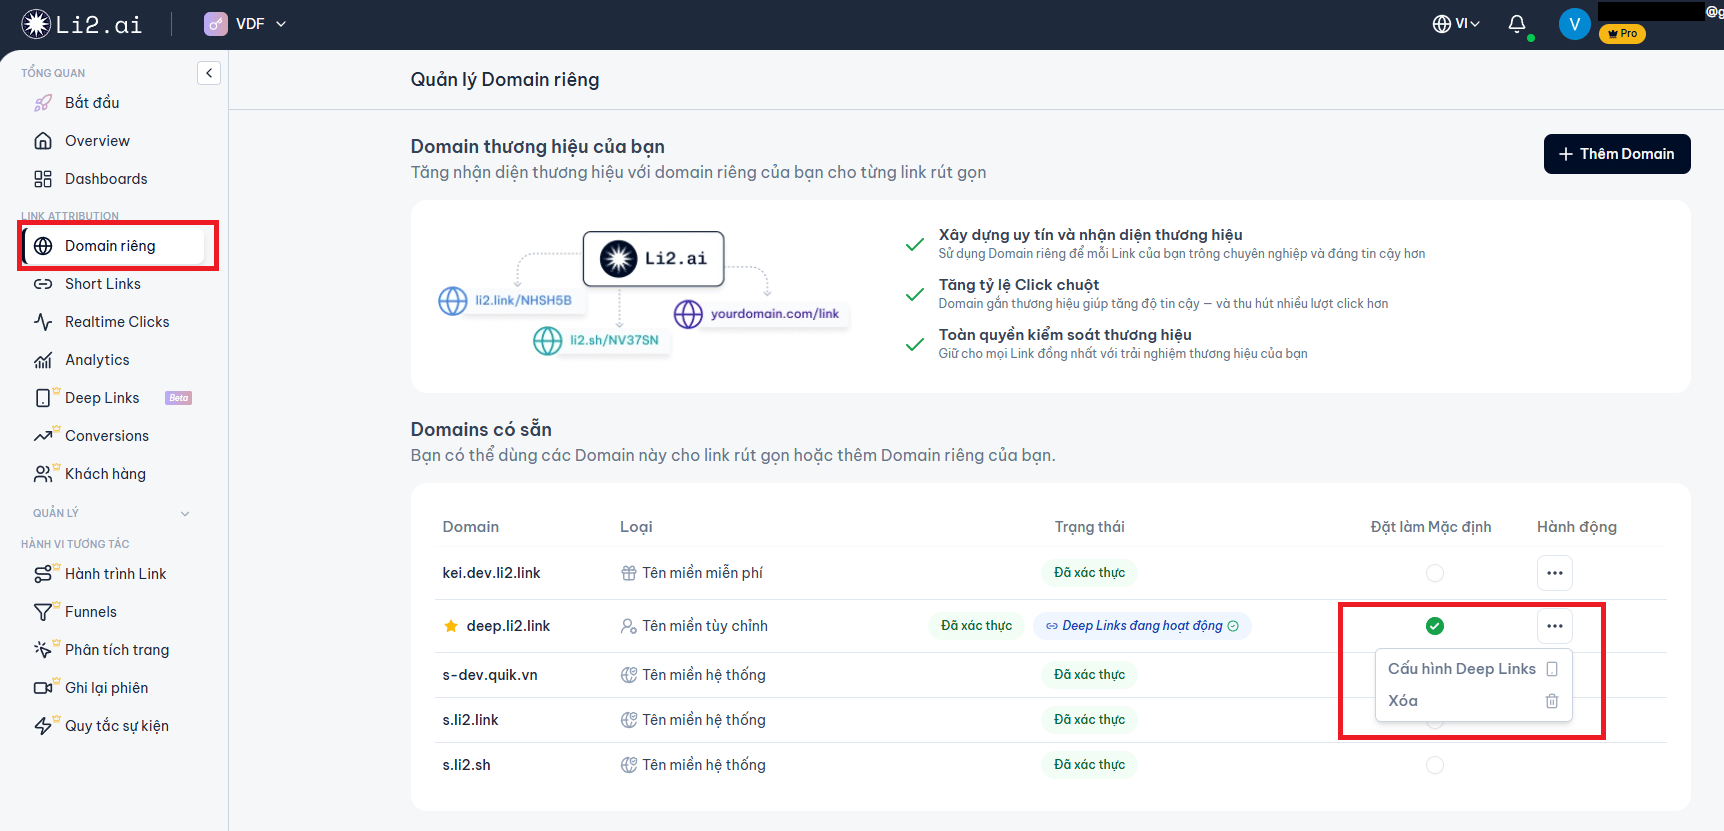The height and width of the screenshot is (831, 1724).
Task: Set kei.dev.li2.link as default domain
Action: point(1435,573)
